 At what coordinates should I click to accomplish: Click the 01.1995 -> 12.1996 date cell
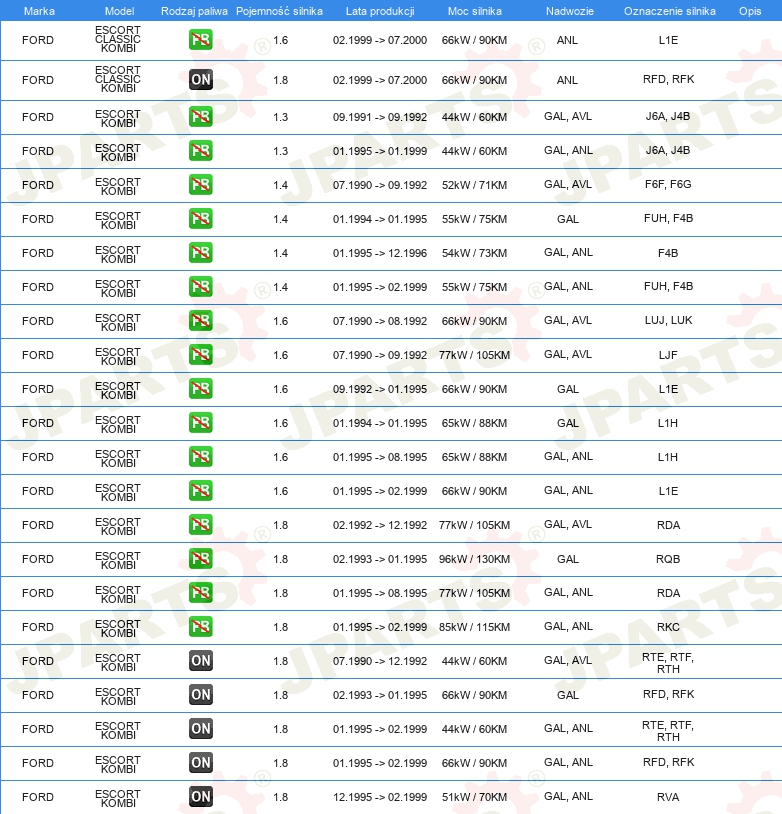click(380, 253)
